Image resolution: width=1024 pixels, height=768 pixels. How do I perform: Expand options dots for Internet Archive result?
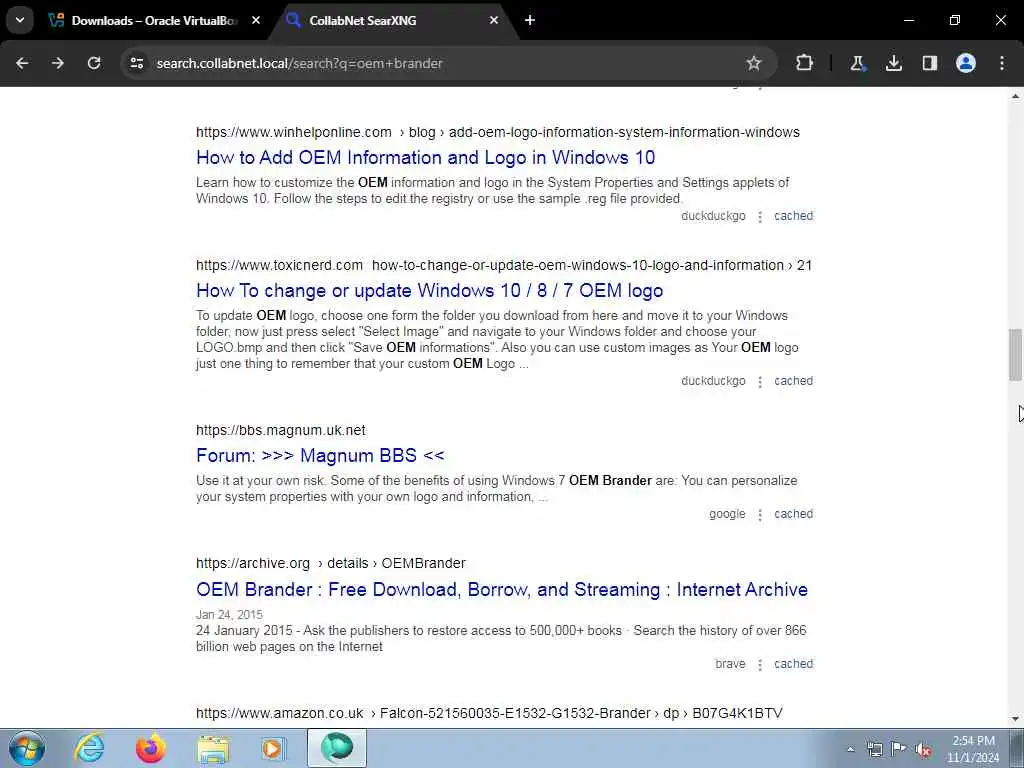pyautogui.click(x=760, y=664)
